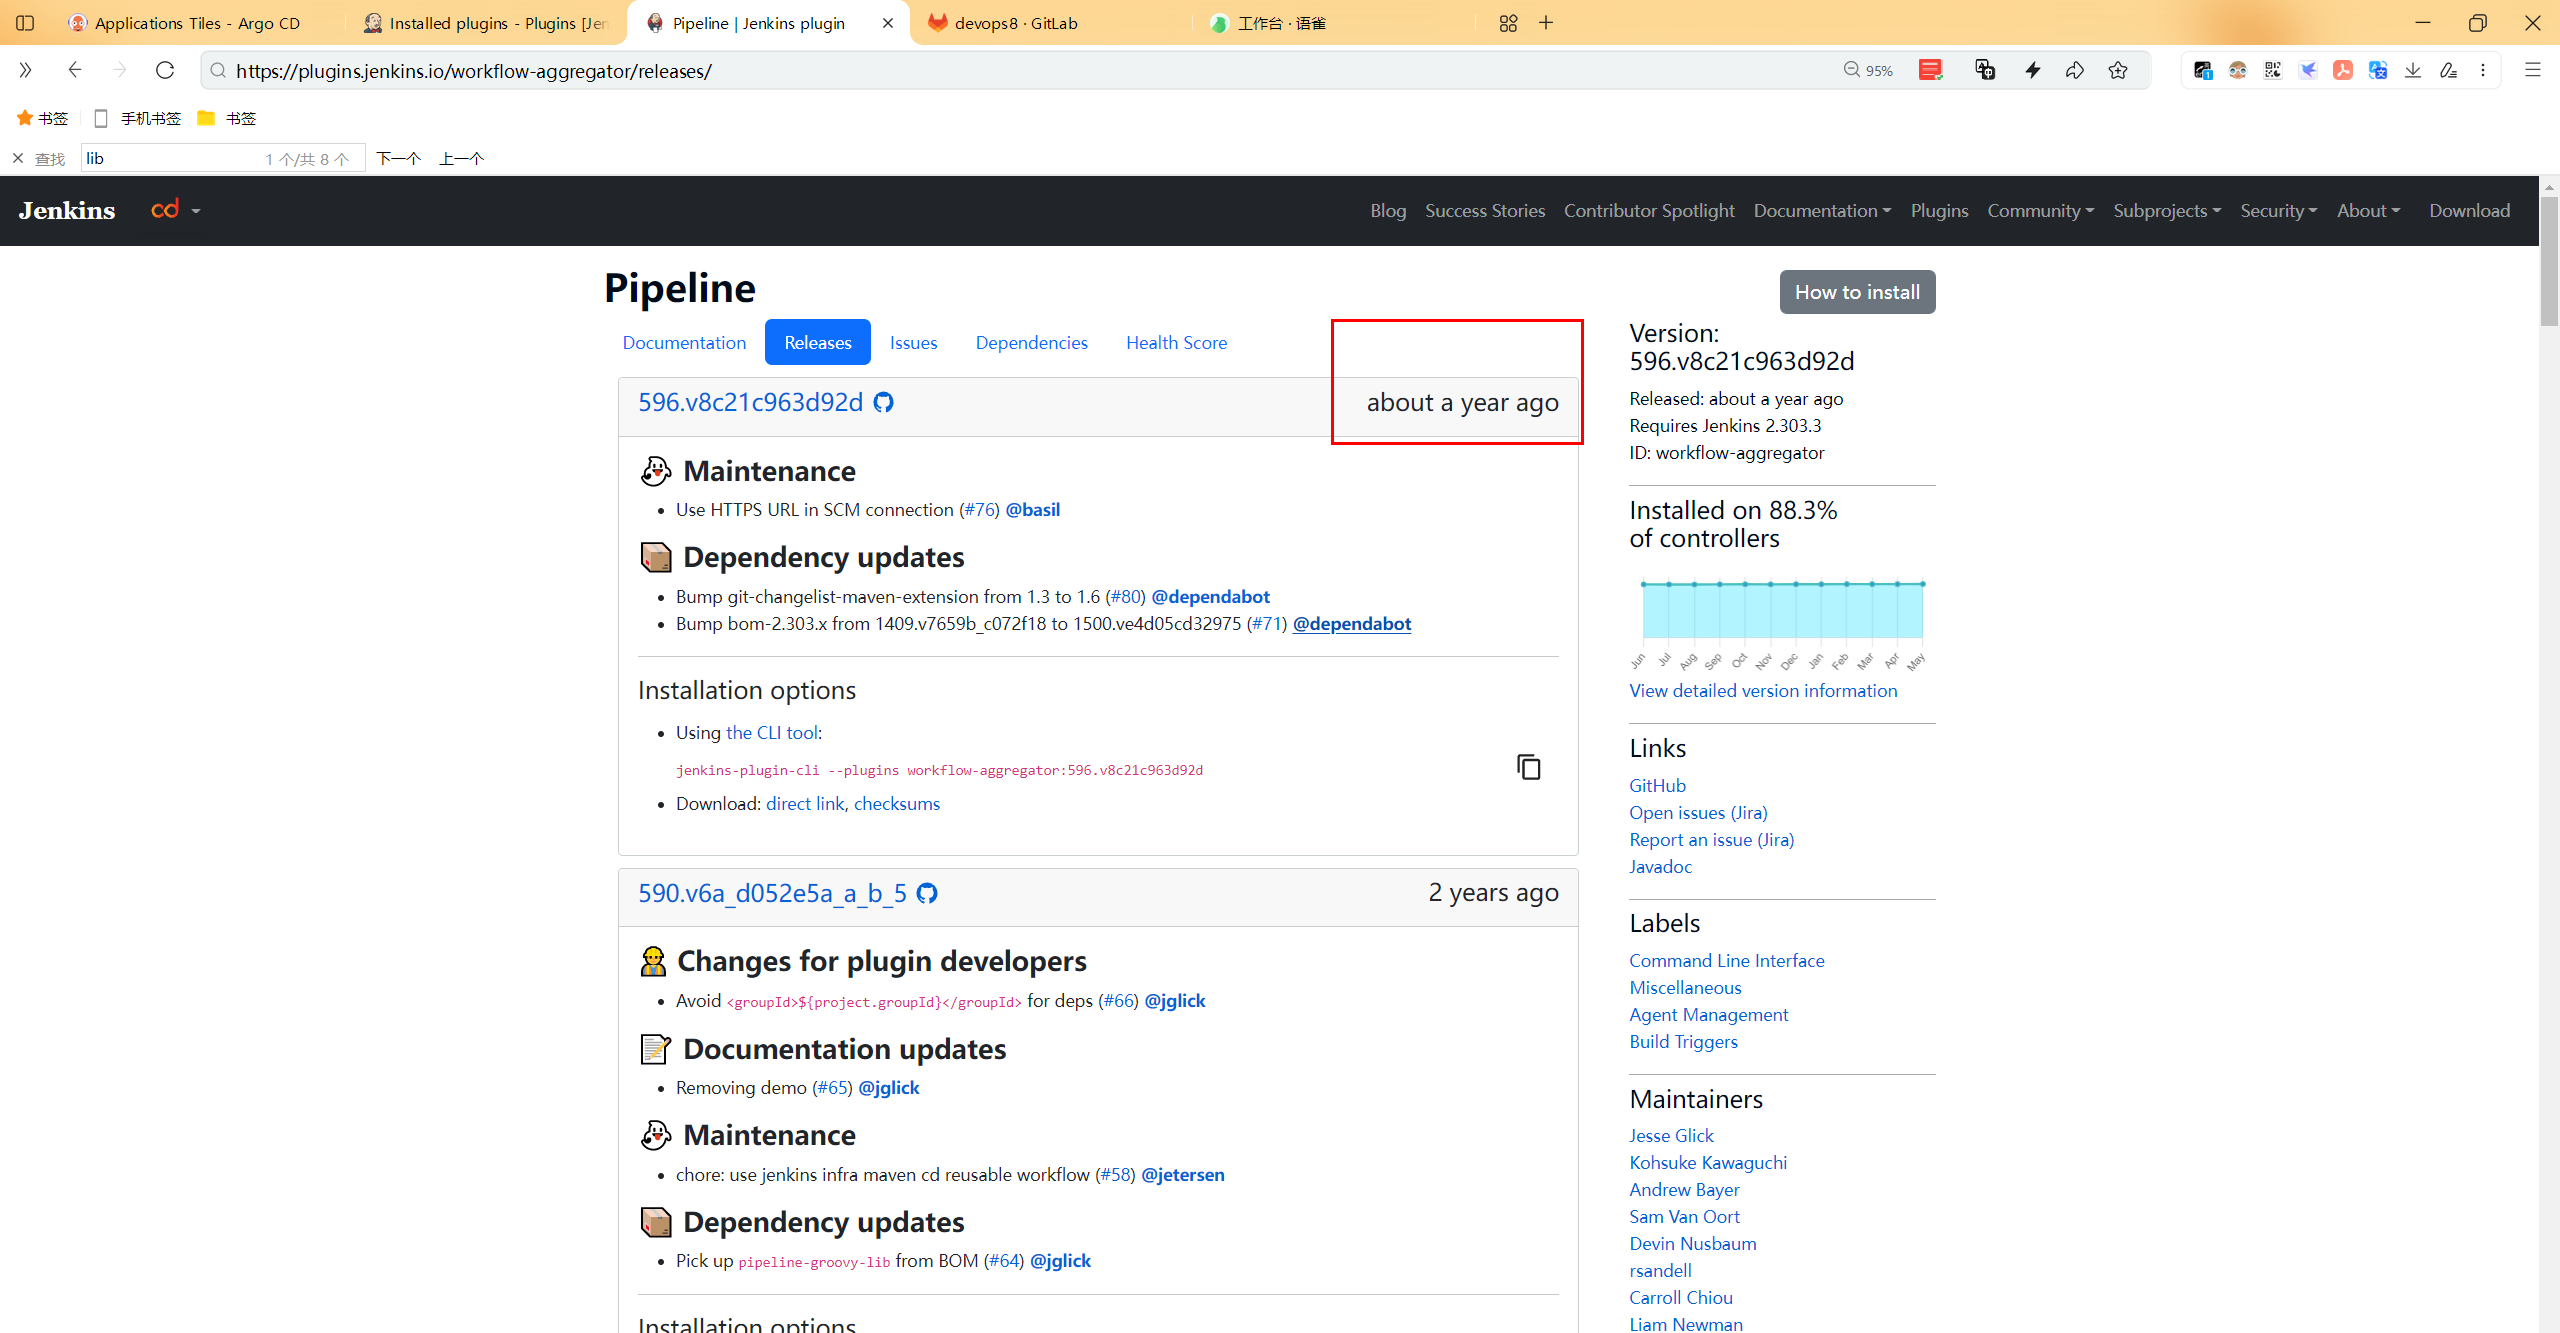
Task: Open the checksums link
Action: click(896, 803)
